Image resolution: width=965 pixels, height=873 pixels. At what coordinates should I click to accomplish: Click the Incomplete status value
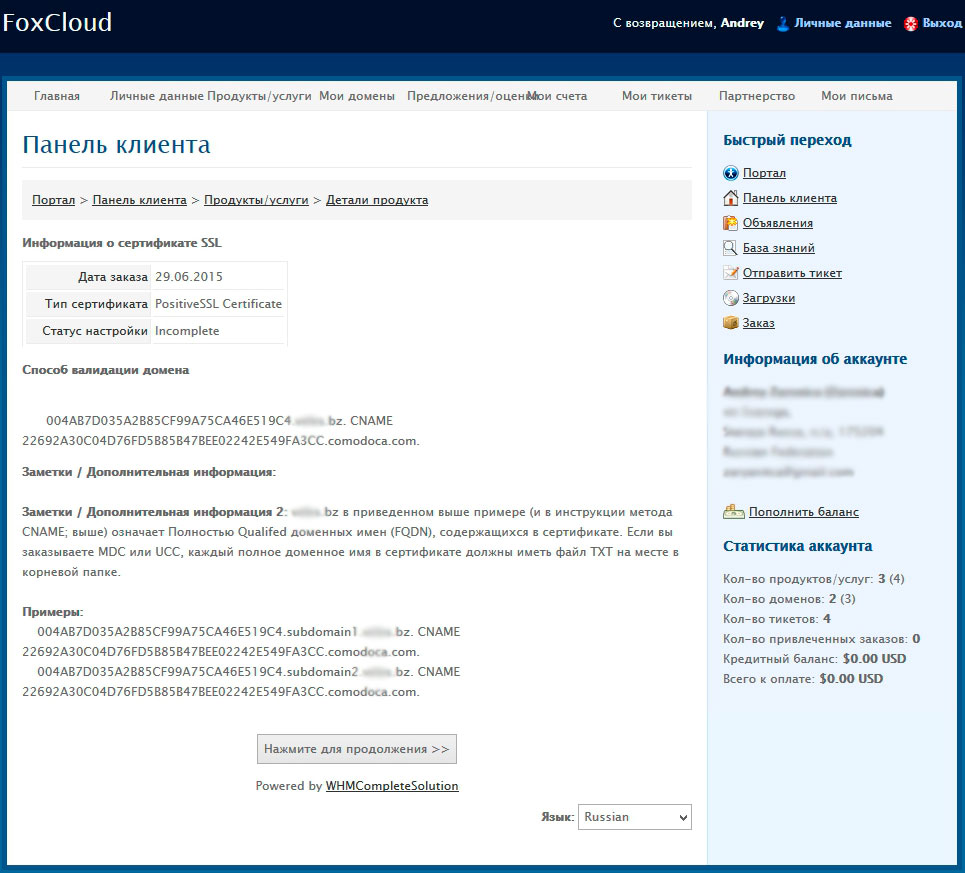point(187,331)
